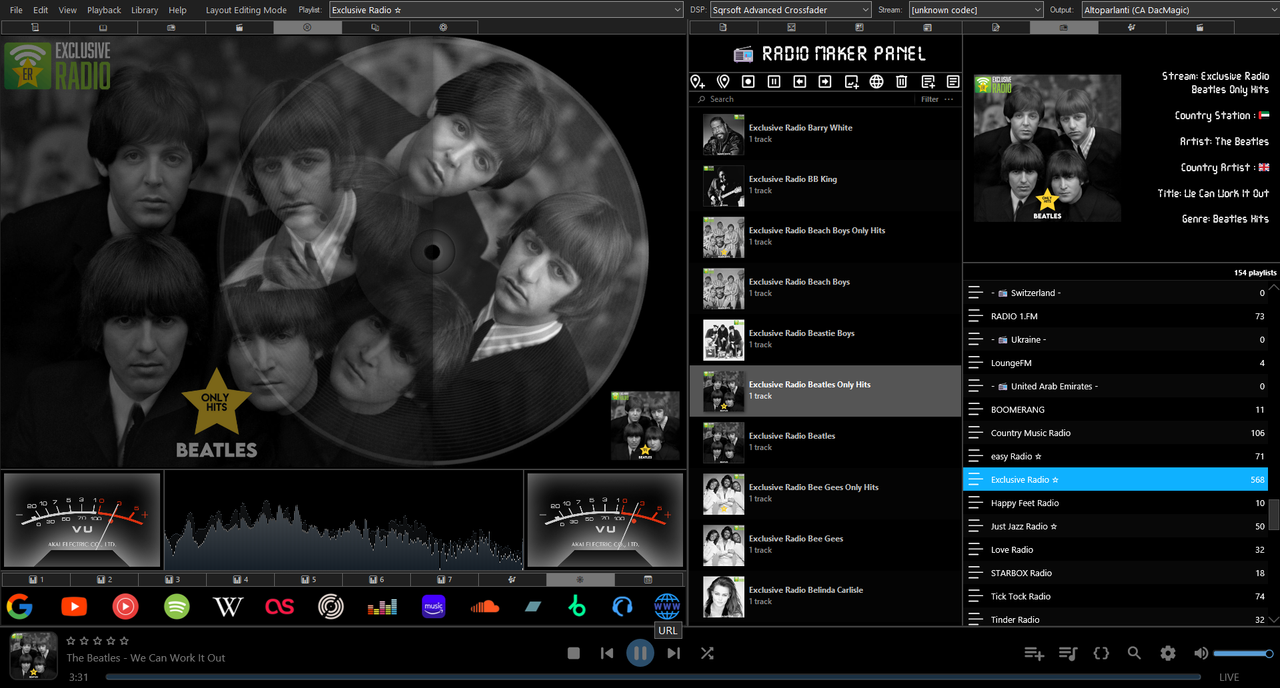
Task: Open the Beatport icon
Action: pos(576,606)
